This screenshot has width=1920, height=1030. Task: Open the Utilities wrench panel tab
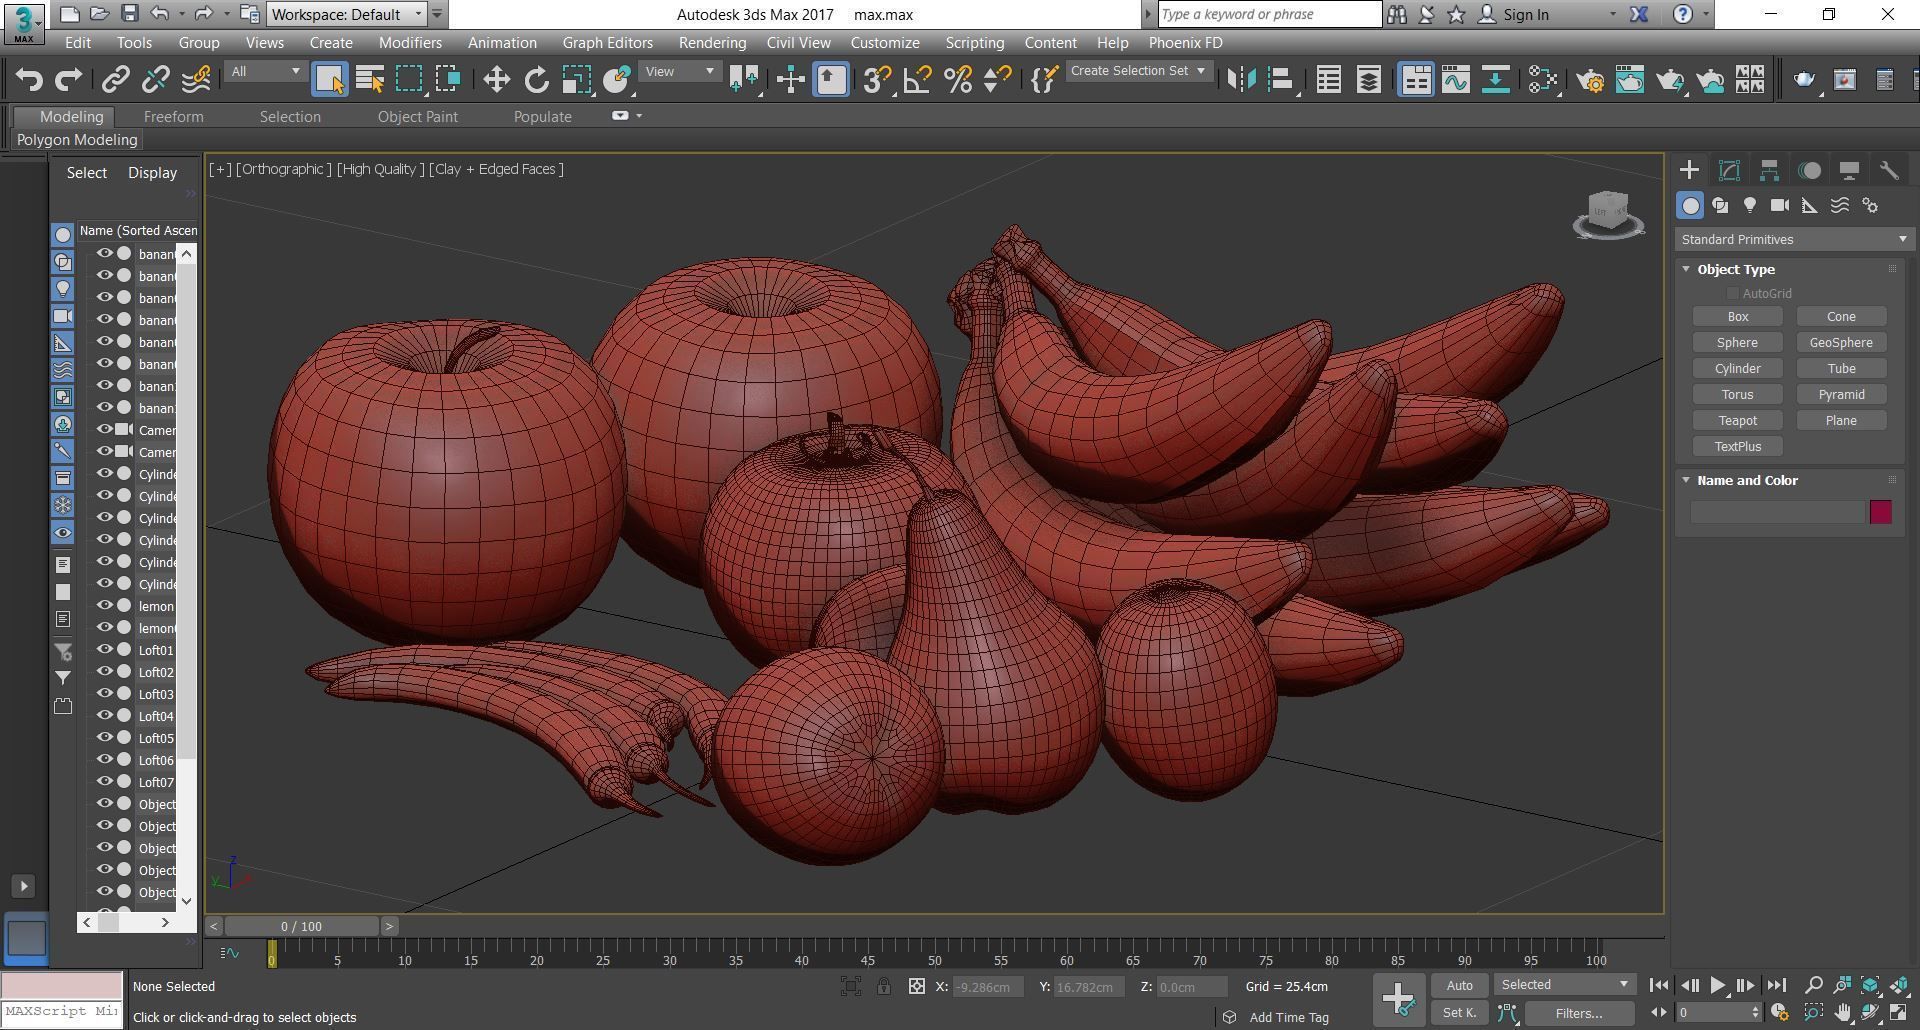(1889, 170)
